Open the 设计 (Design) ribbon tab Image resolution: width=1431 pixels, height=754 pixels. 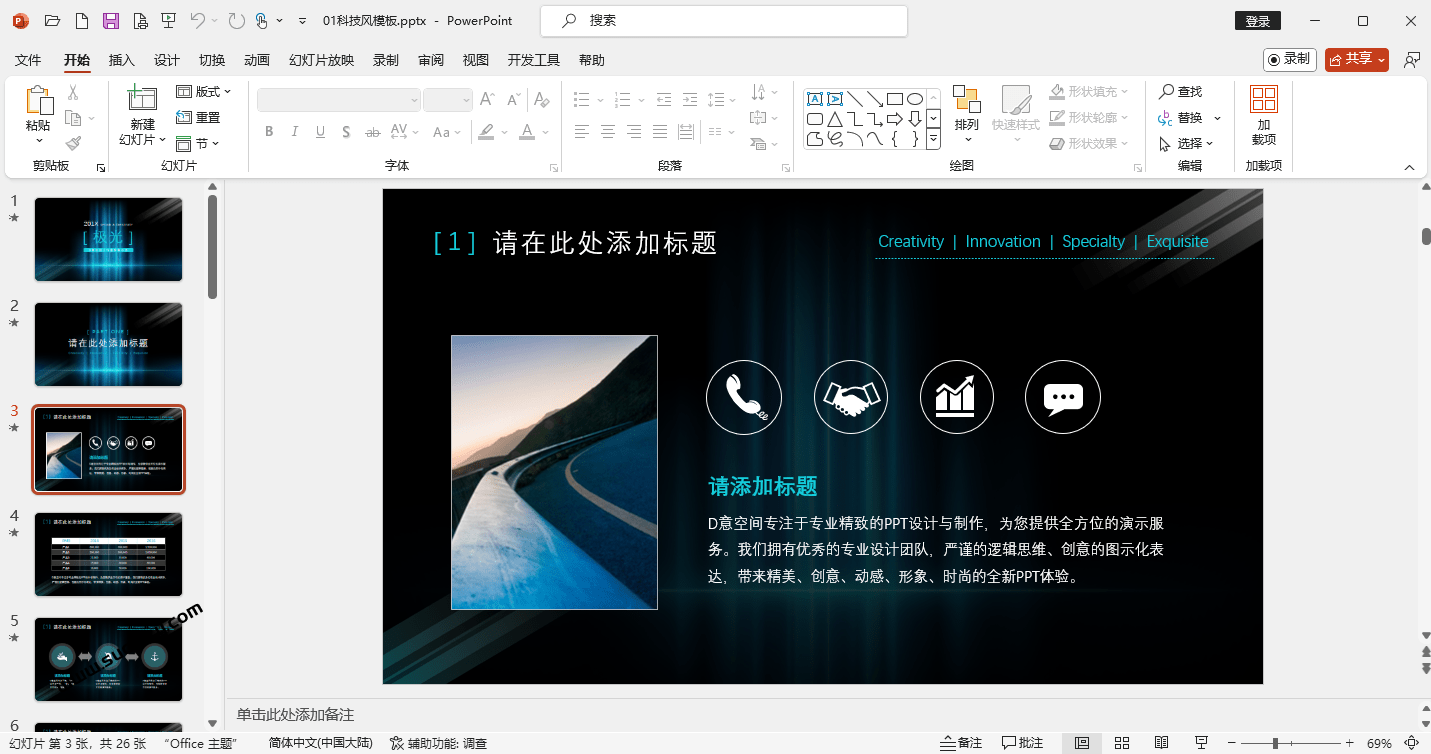point(167,60)
